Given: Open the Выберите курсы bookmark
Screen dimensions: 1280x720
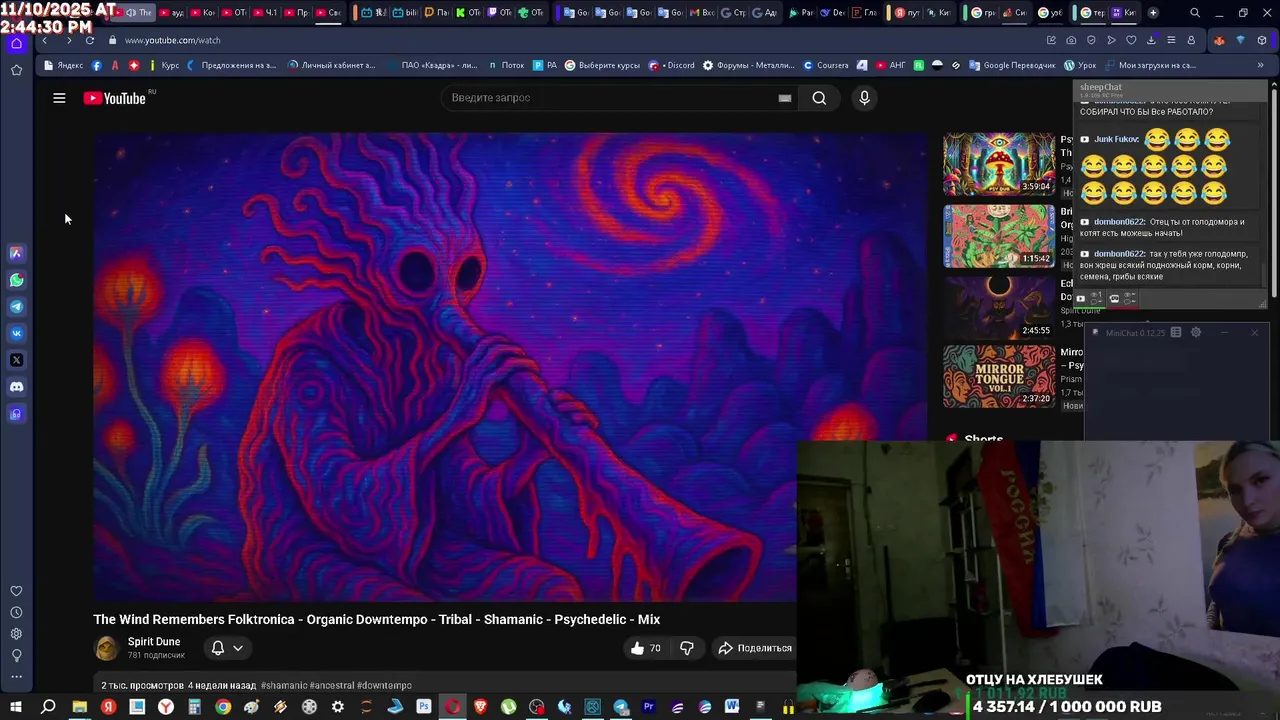Looking at the screenshot, I should [x=602, y=65].
